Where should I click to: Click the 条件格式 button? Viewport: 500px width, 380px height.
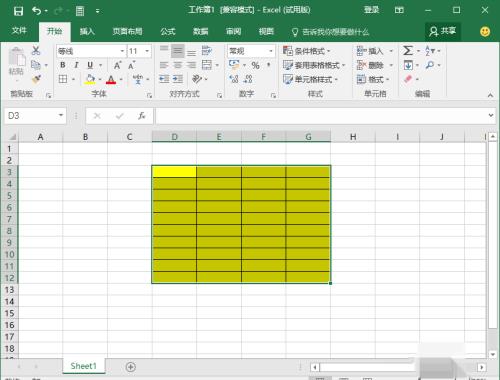click(x=307, y=51)
